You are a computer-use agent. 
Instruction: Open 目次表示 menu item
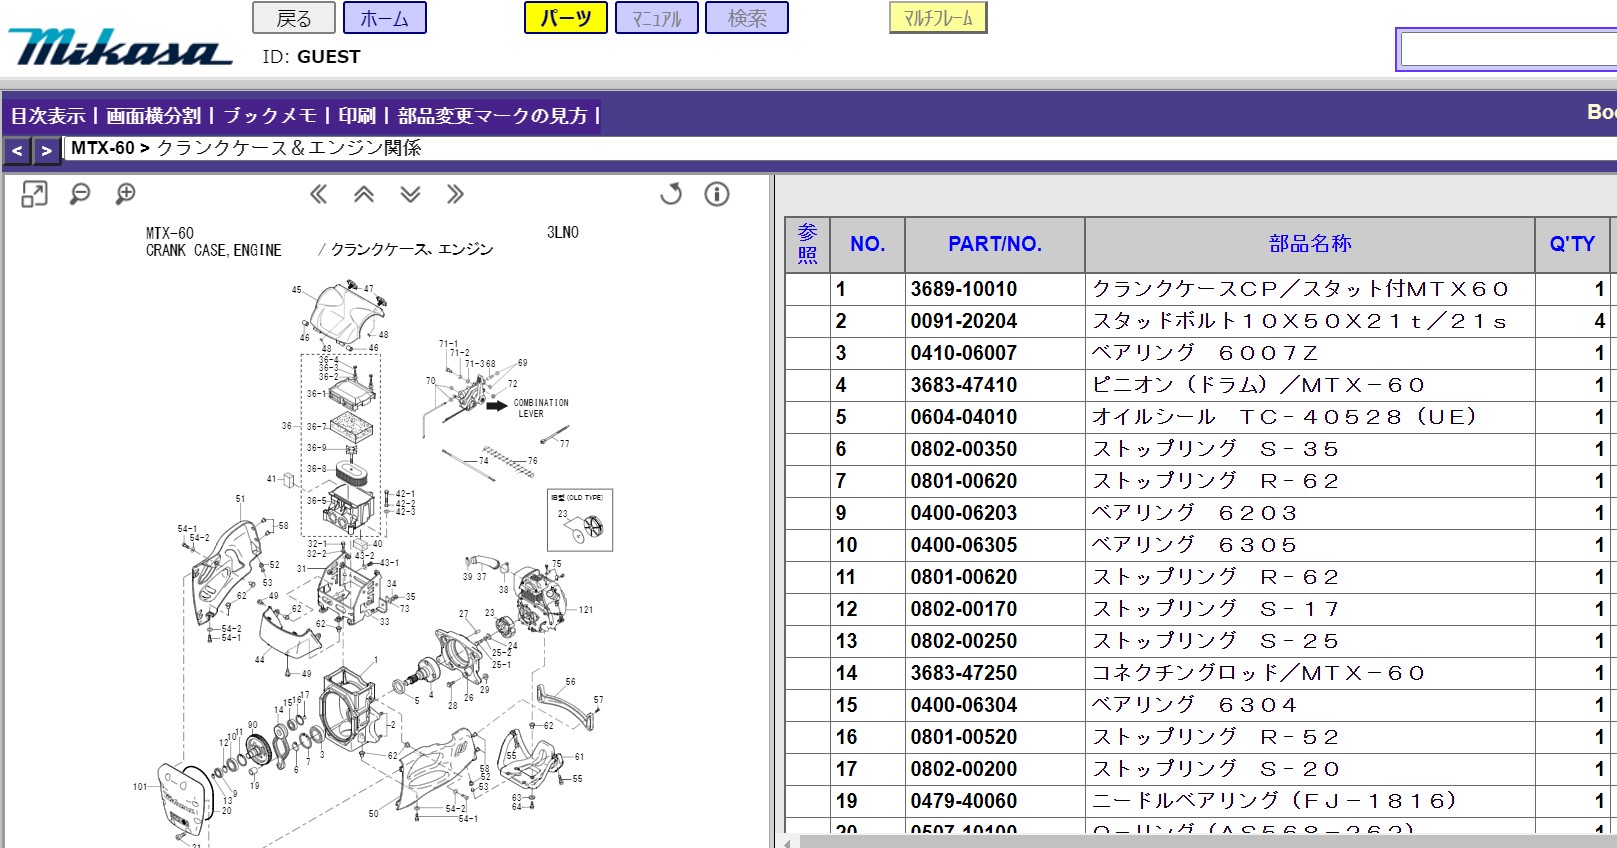tap(48, 116)
